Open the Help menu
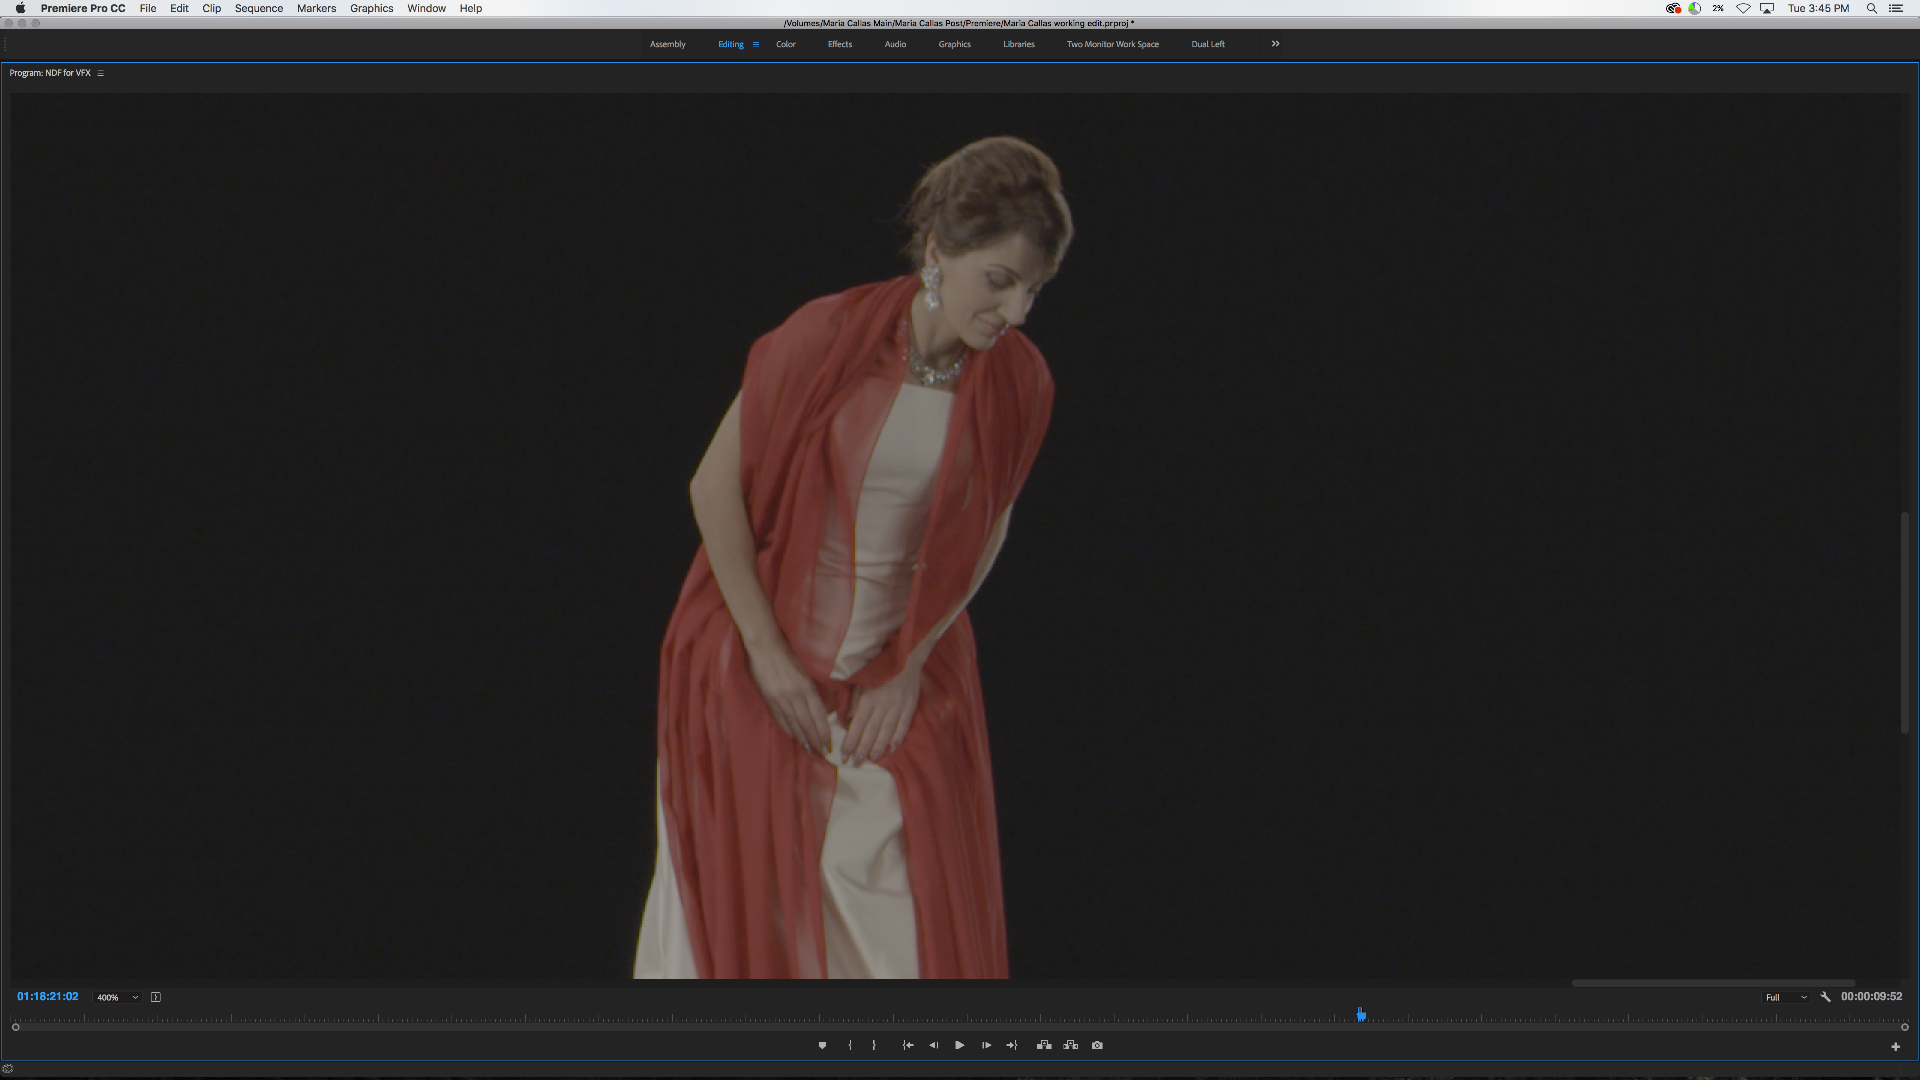 click(x=471, y=8)
